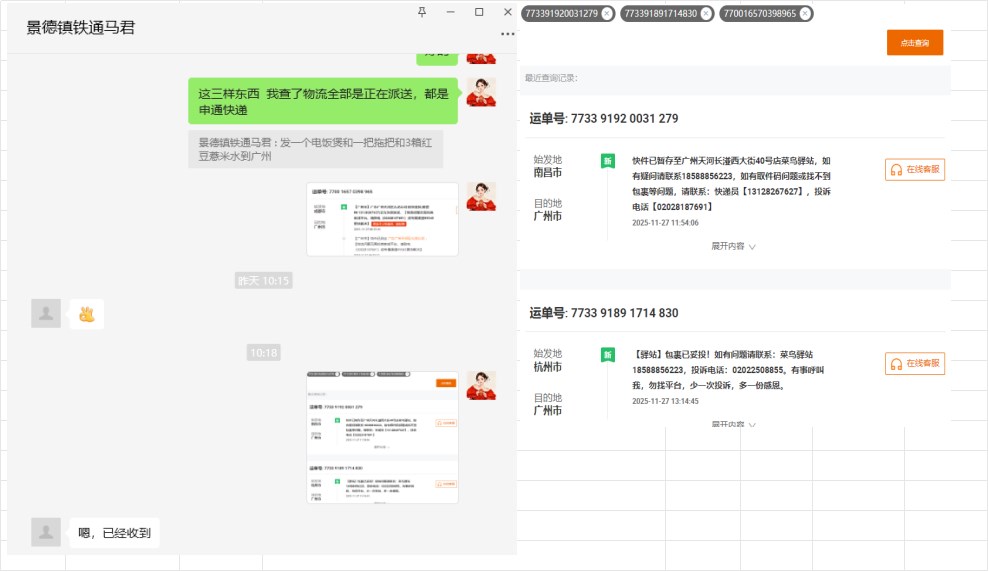
Task: Select the 773391920031279 tracking number chip
Action: 560,14
